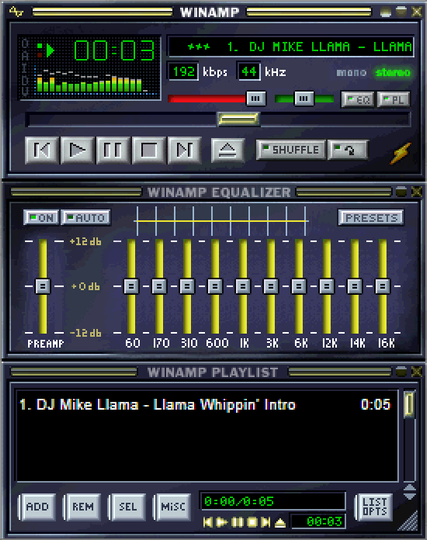
Task: Toggle the PL playlist window button
Action: (x=393, y=100)
